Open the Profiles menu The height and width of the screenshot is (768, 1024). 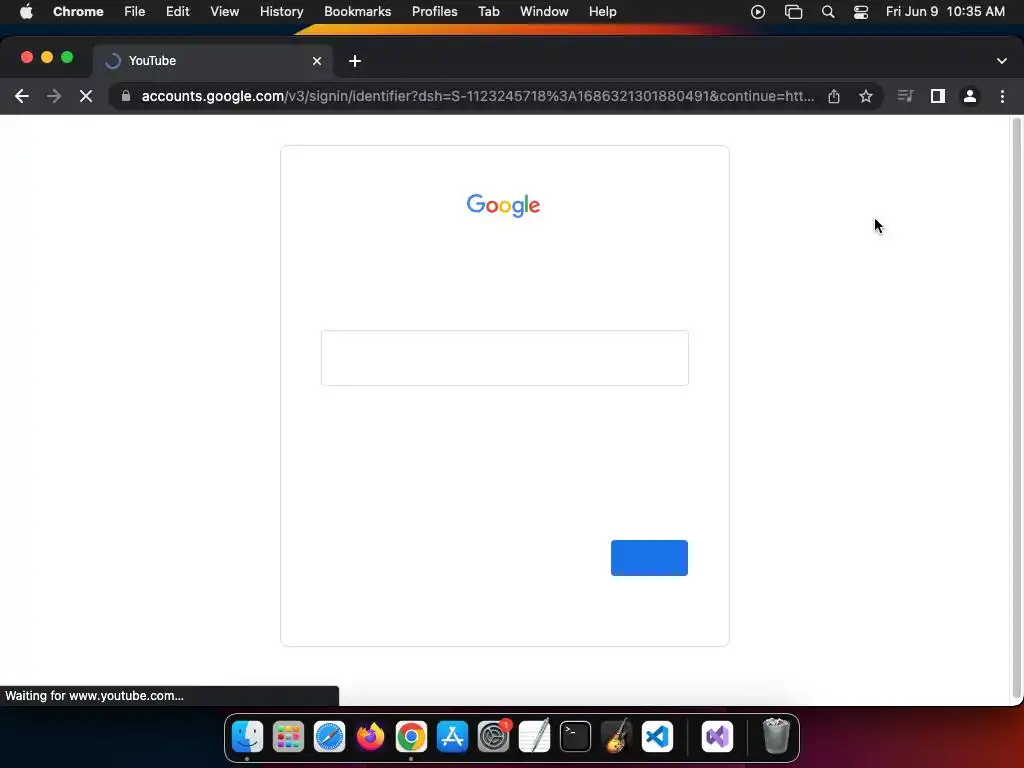click(434, 12)
